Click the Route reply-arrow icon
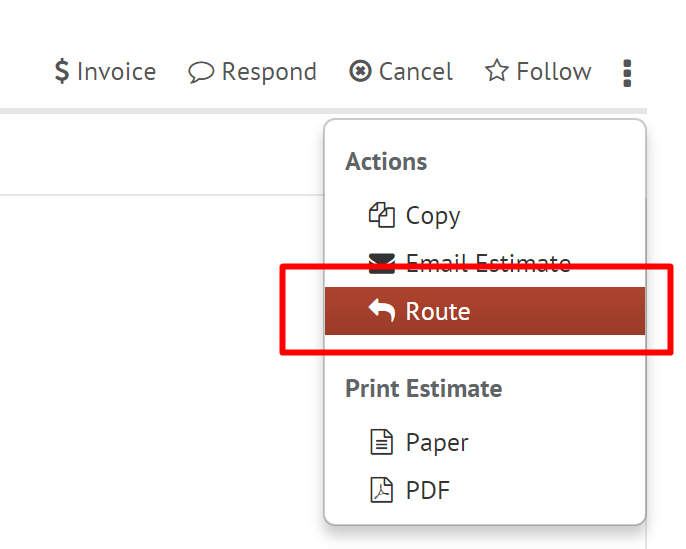Screen dimensions: 686x549 point(382,311)
